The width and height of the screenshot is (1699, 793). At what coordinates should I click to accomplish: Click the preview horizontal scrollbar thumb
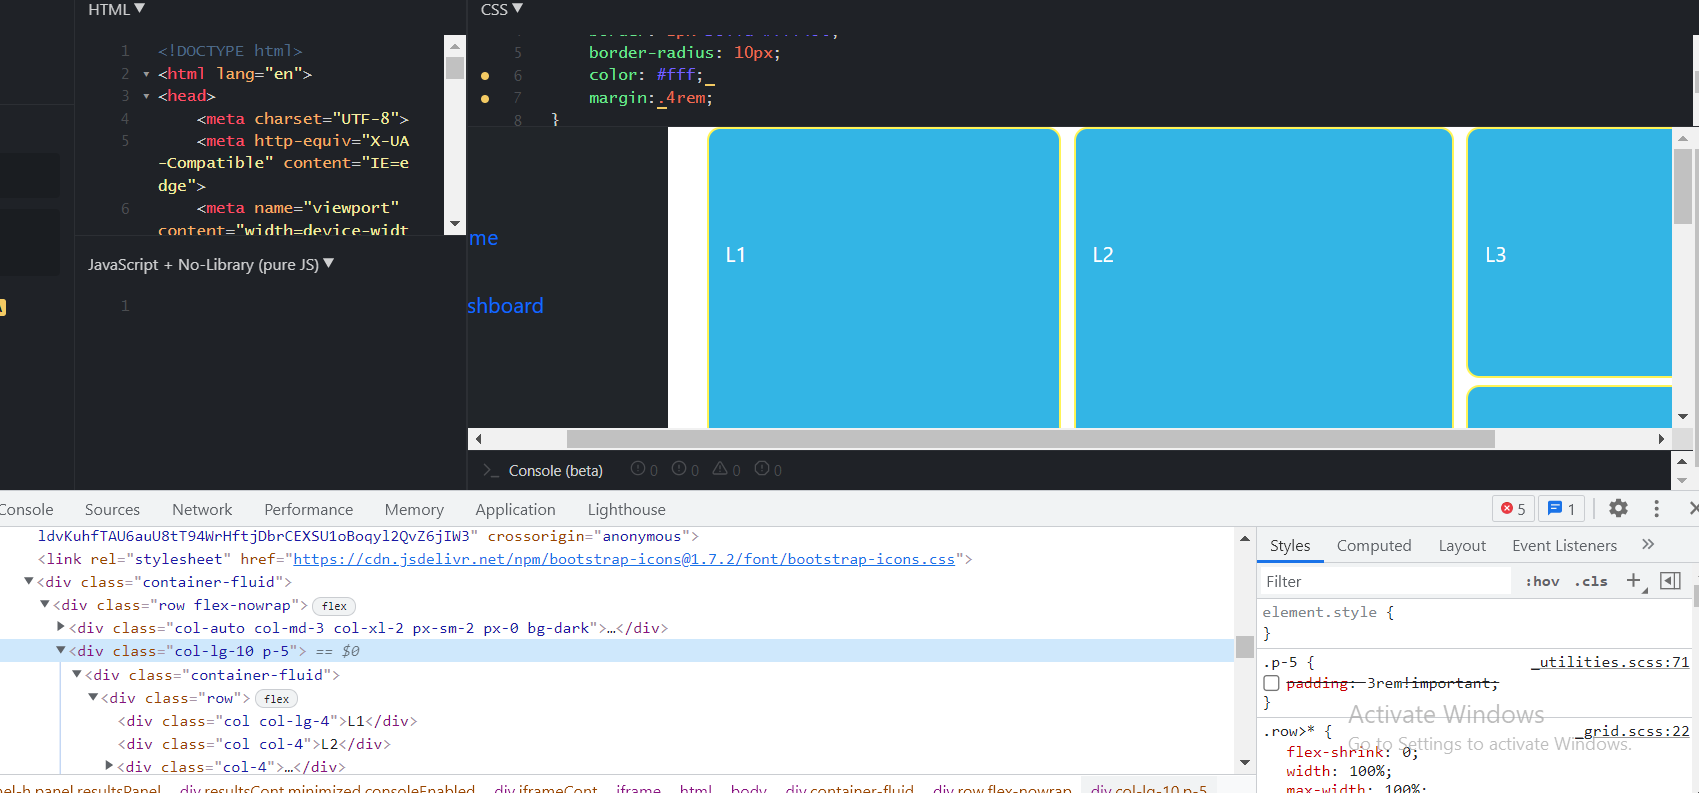(1030, 439)
